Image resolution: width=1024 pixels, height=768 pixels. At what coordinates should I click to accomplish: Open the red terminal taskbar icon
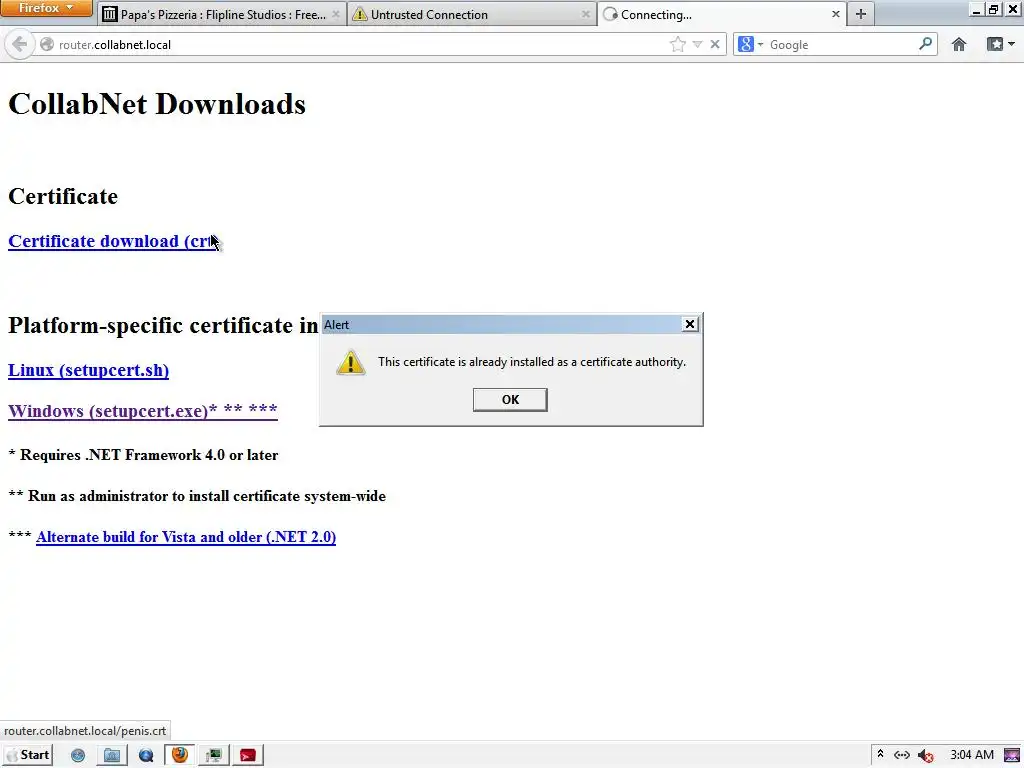[x=248, y=755]
